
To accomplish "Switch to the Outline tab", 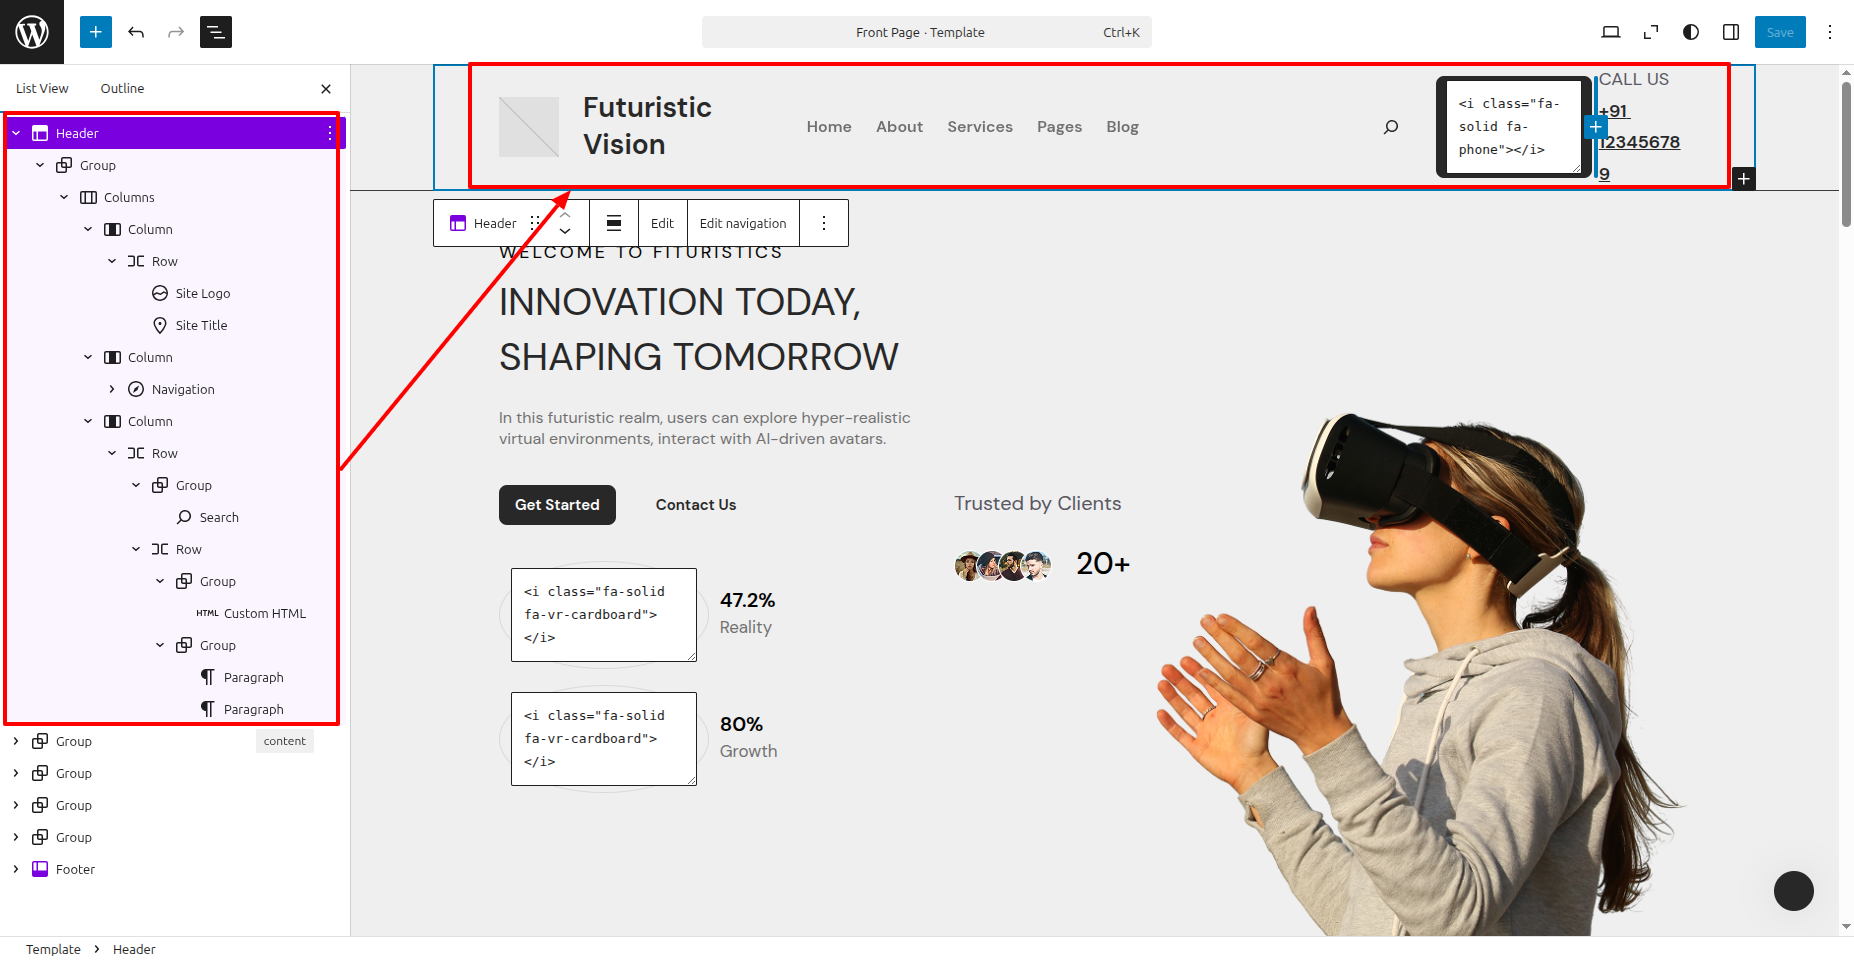I will (122, 88).
